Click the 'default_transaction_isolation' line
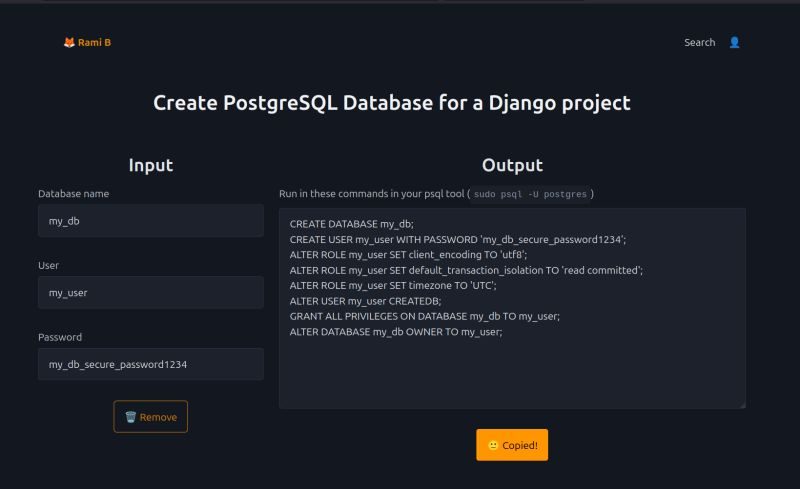Image resolution: width=800 pixels, height=489 pixels. click(466, 270)
